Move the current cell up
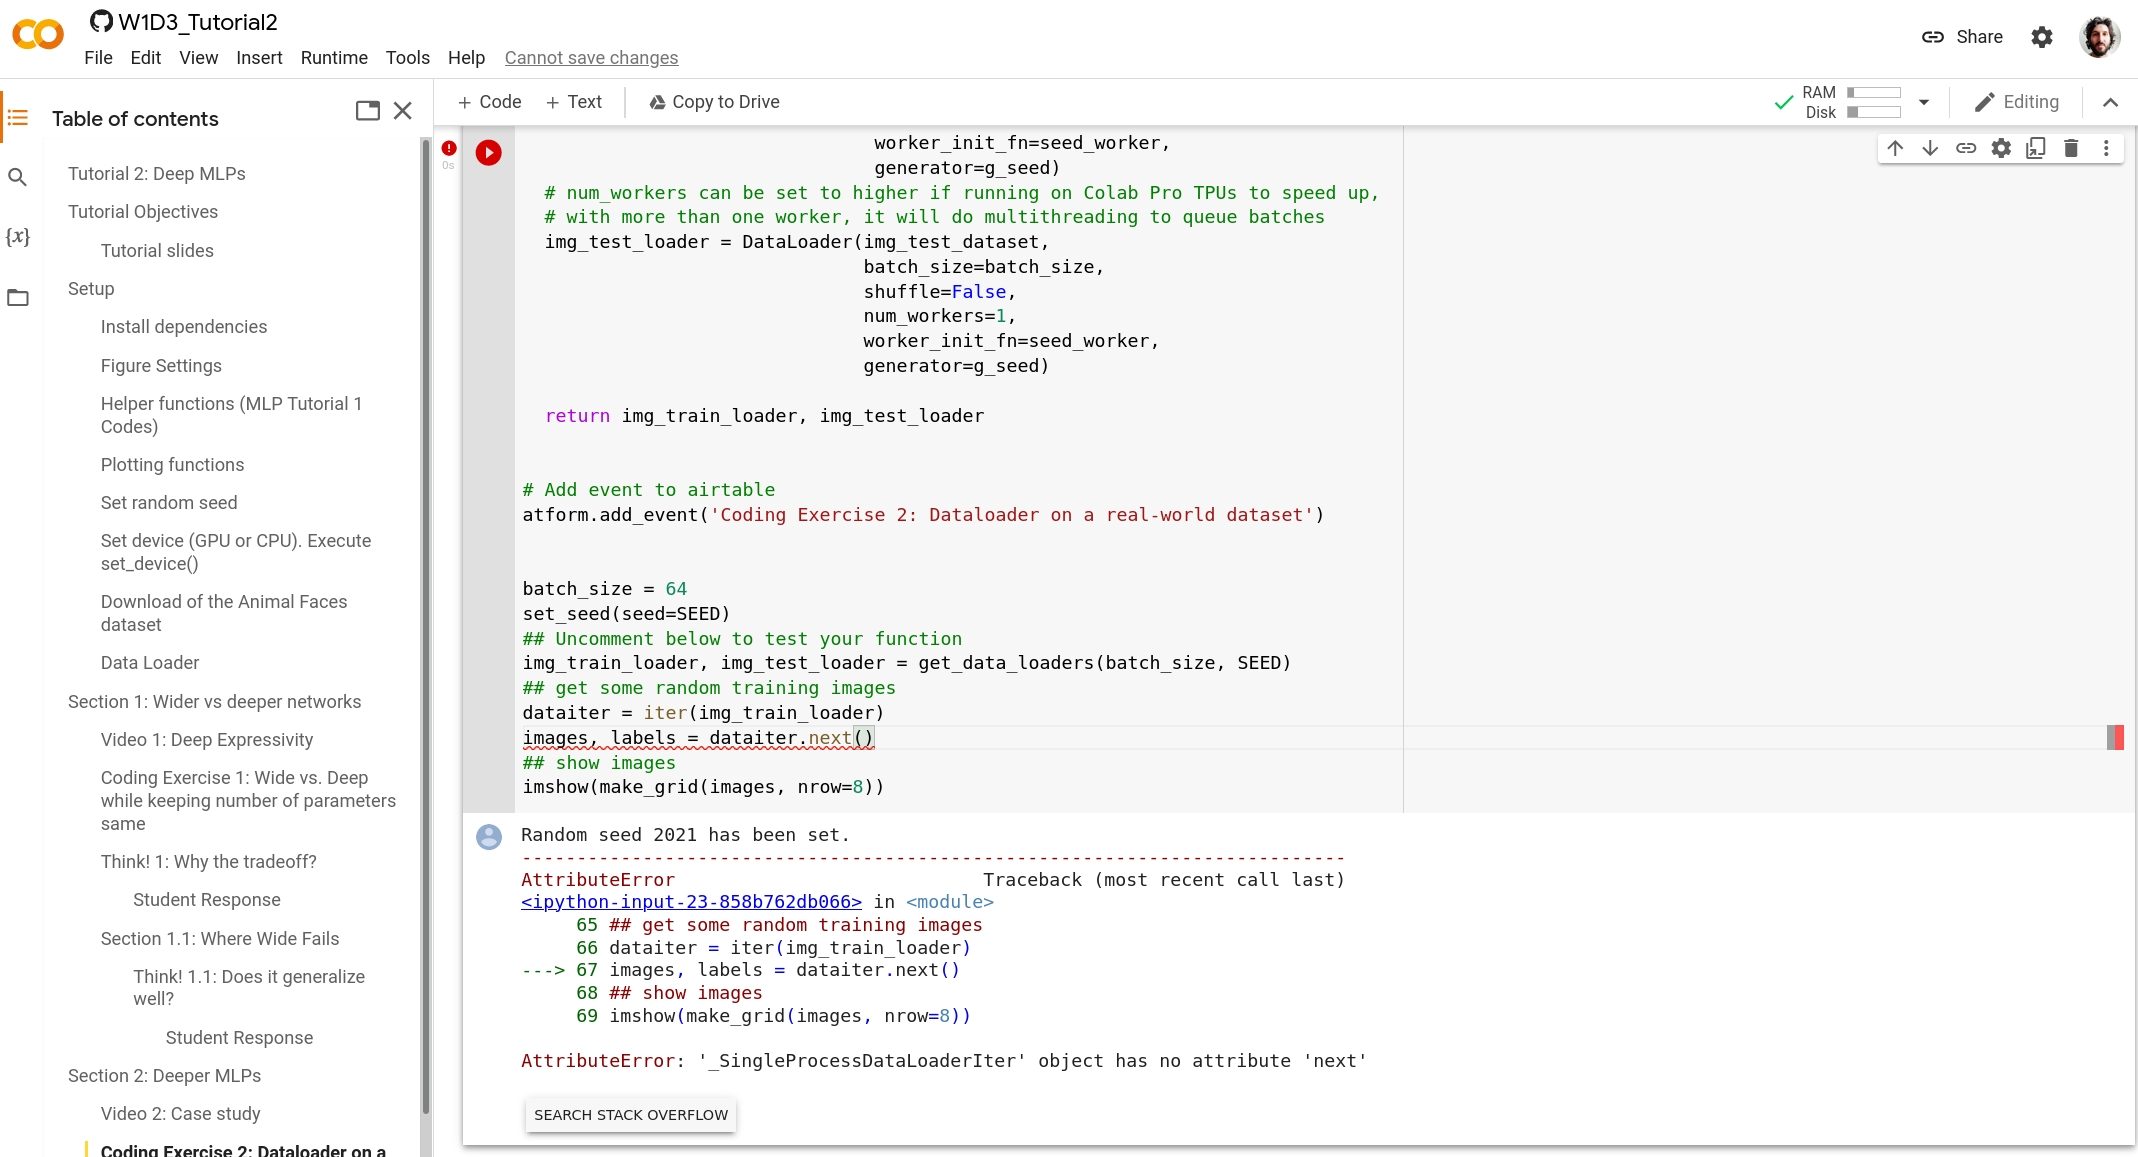 tap(1895, 147)
